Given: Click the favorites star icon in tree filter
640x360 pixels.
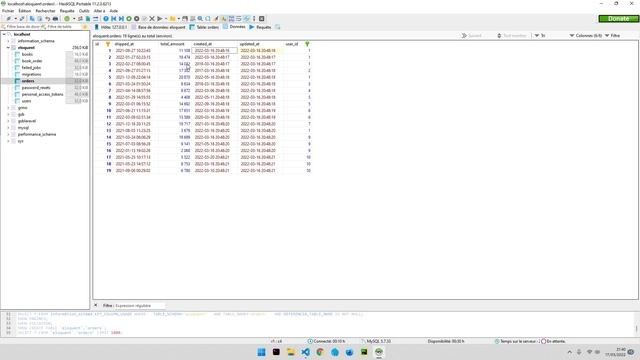Looking at the screenshot, I should (x=85, y=27).
